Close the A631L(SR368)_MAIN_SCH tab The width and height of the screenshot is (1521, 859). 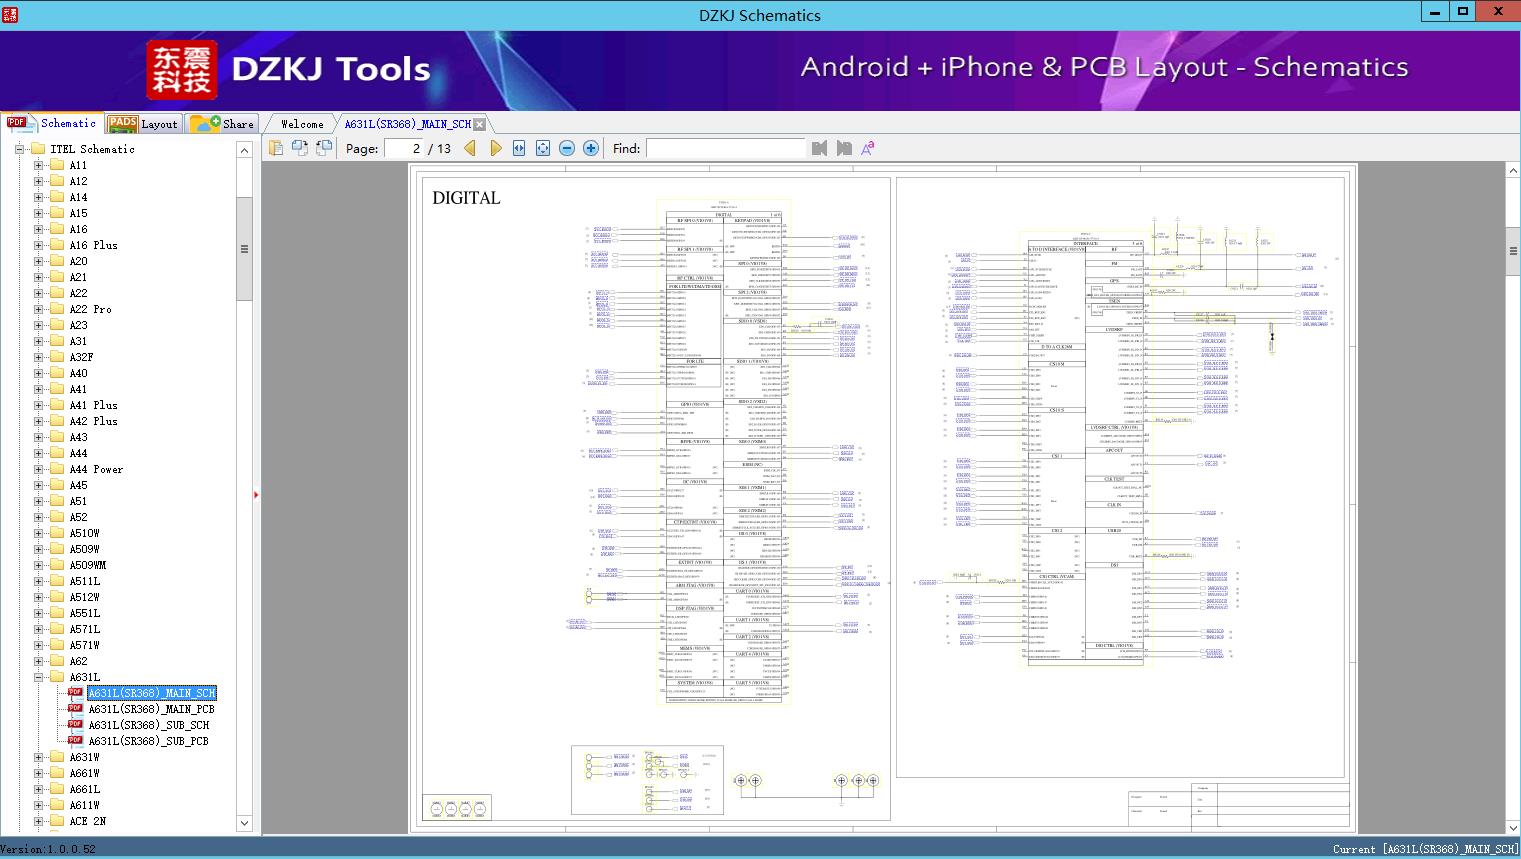[x=480, y=124]
